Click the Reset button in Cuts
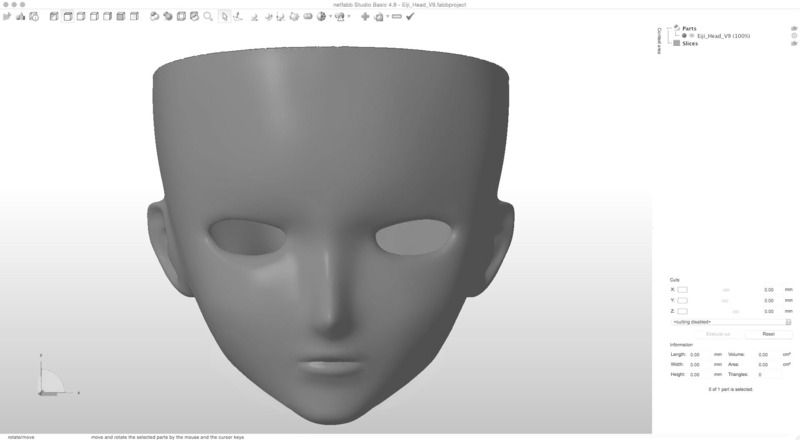The image size is (800, 440). click(x=768, y=334)
